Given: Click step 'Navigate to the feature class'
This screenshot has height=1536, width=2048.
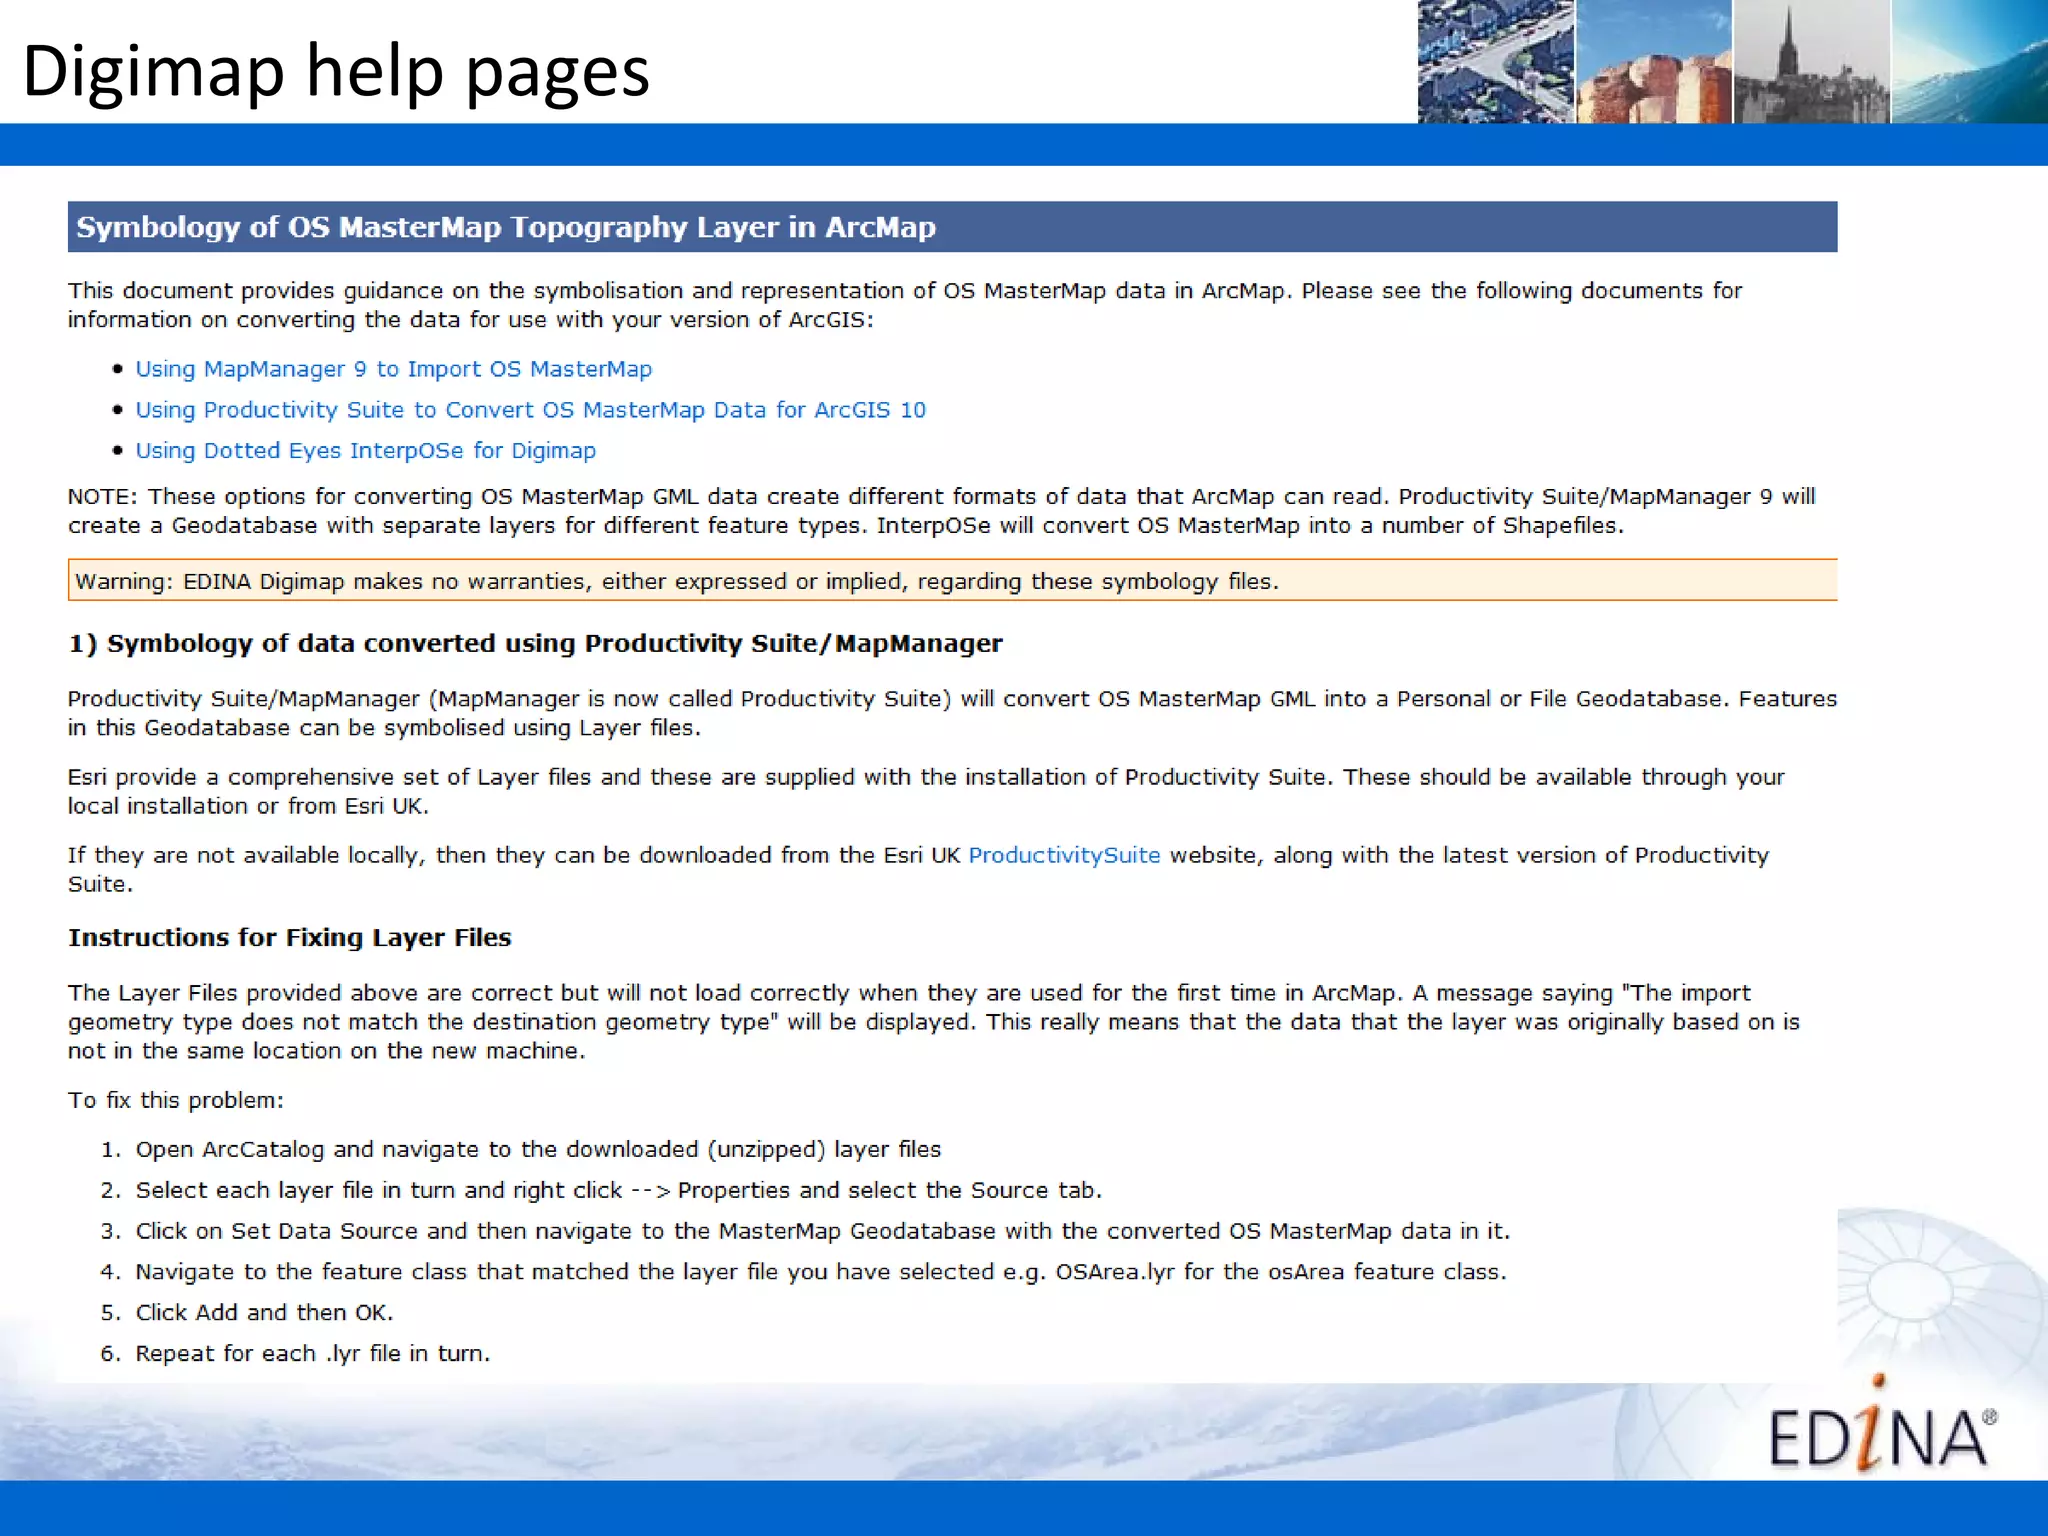Looking at the screenshot, I should click(820, 1272).
